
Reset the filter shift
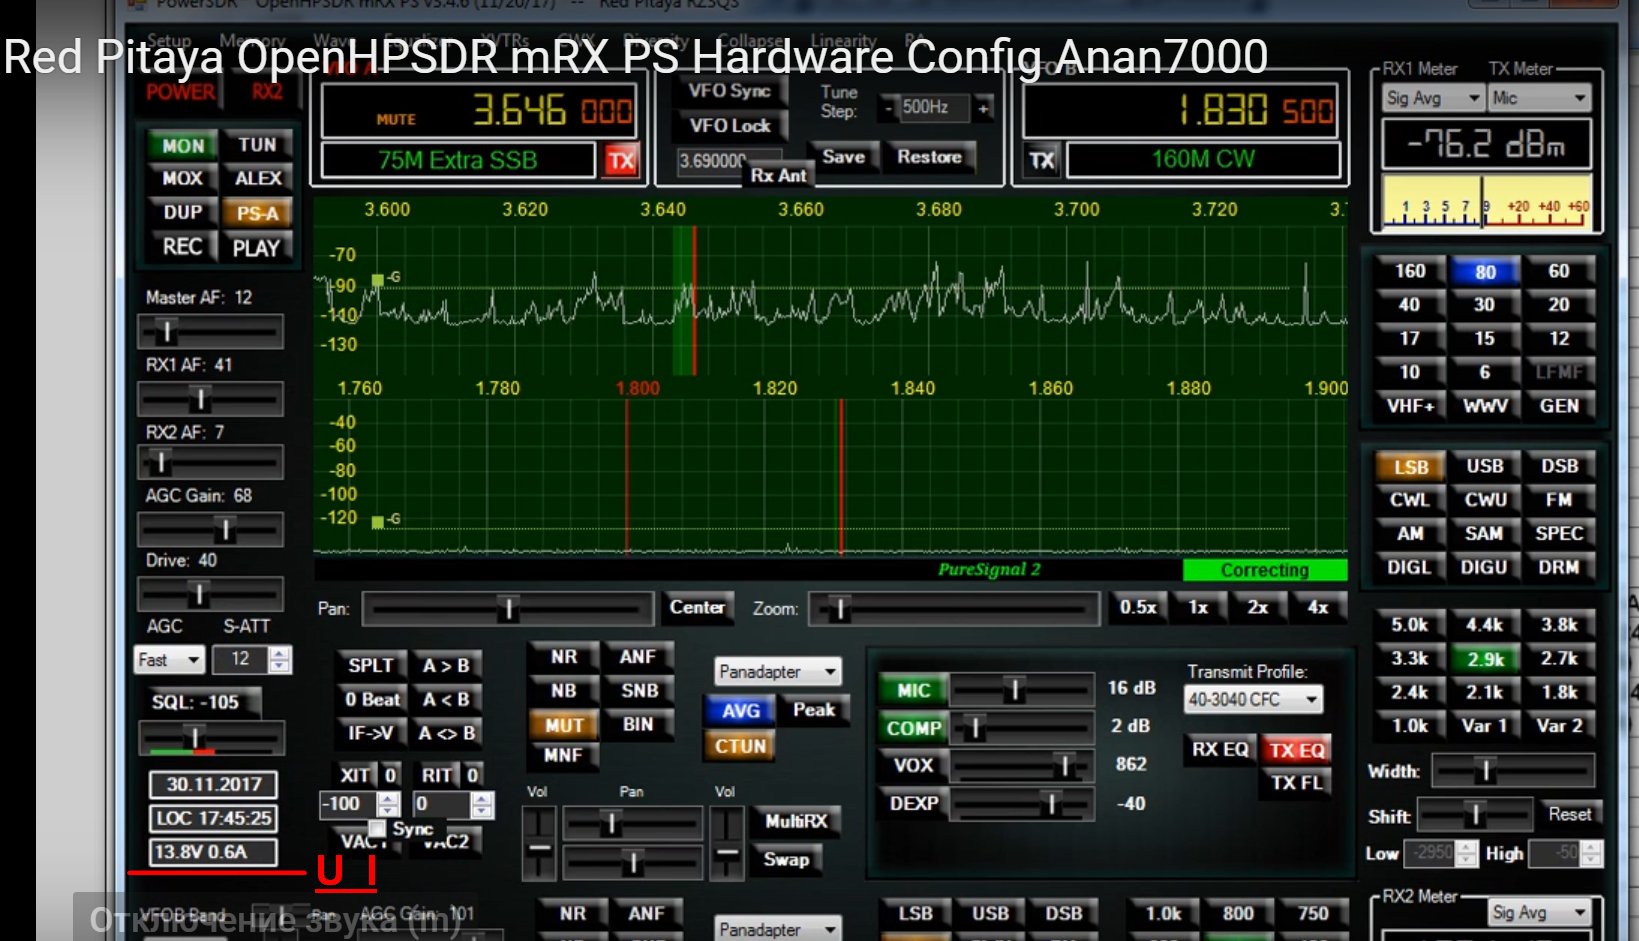(1569, 814)
